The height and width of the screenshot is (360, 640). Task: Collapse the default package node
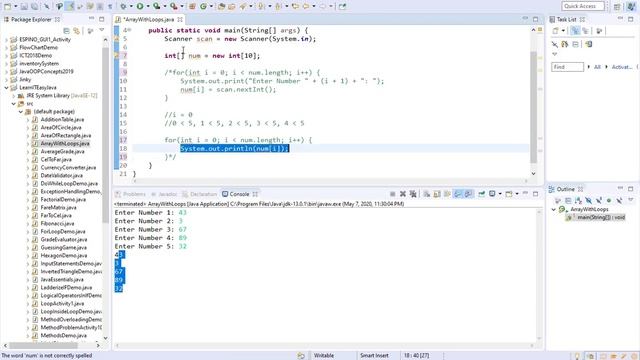coord(21,112)
